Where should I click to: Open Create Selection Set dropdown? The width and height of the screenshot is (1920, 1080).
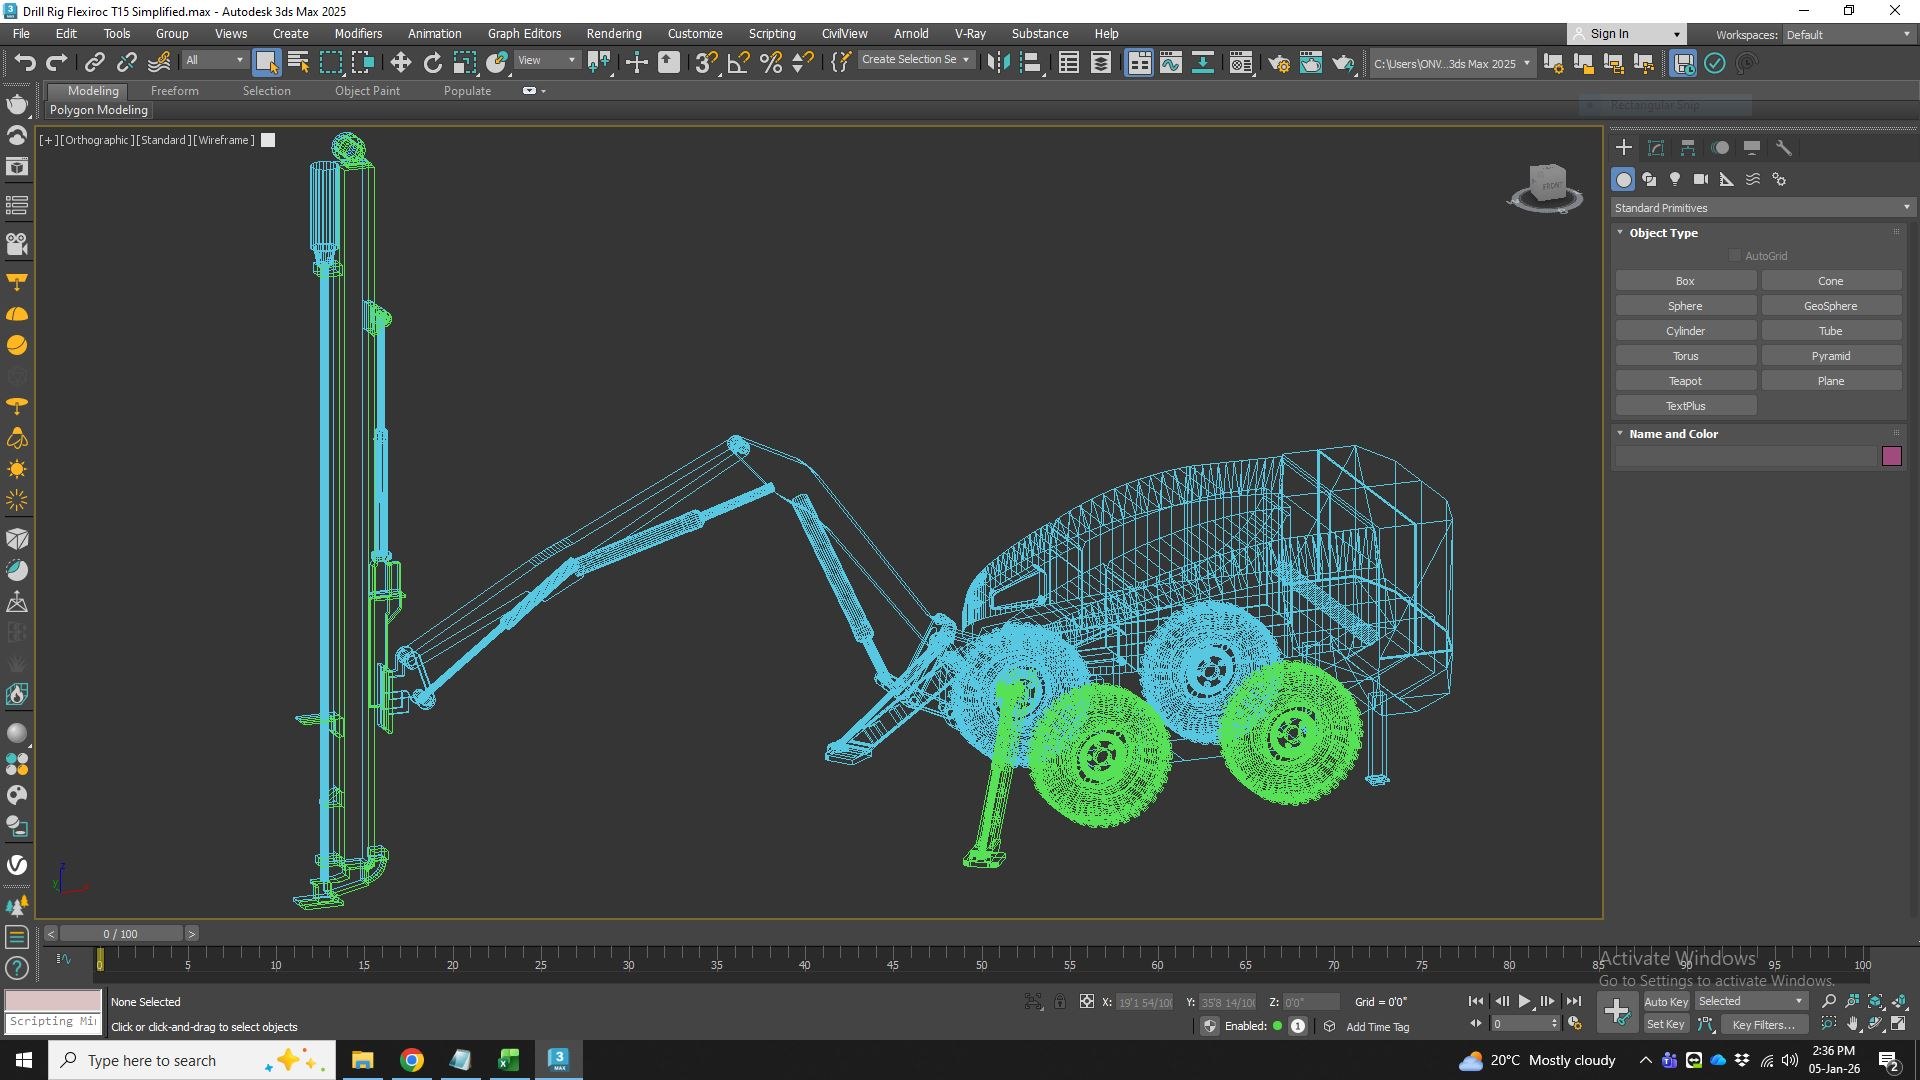pyautogui.click(x=915, y=60)
